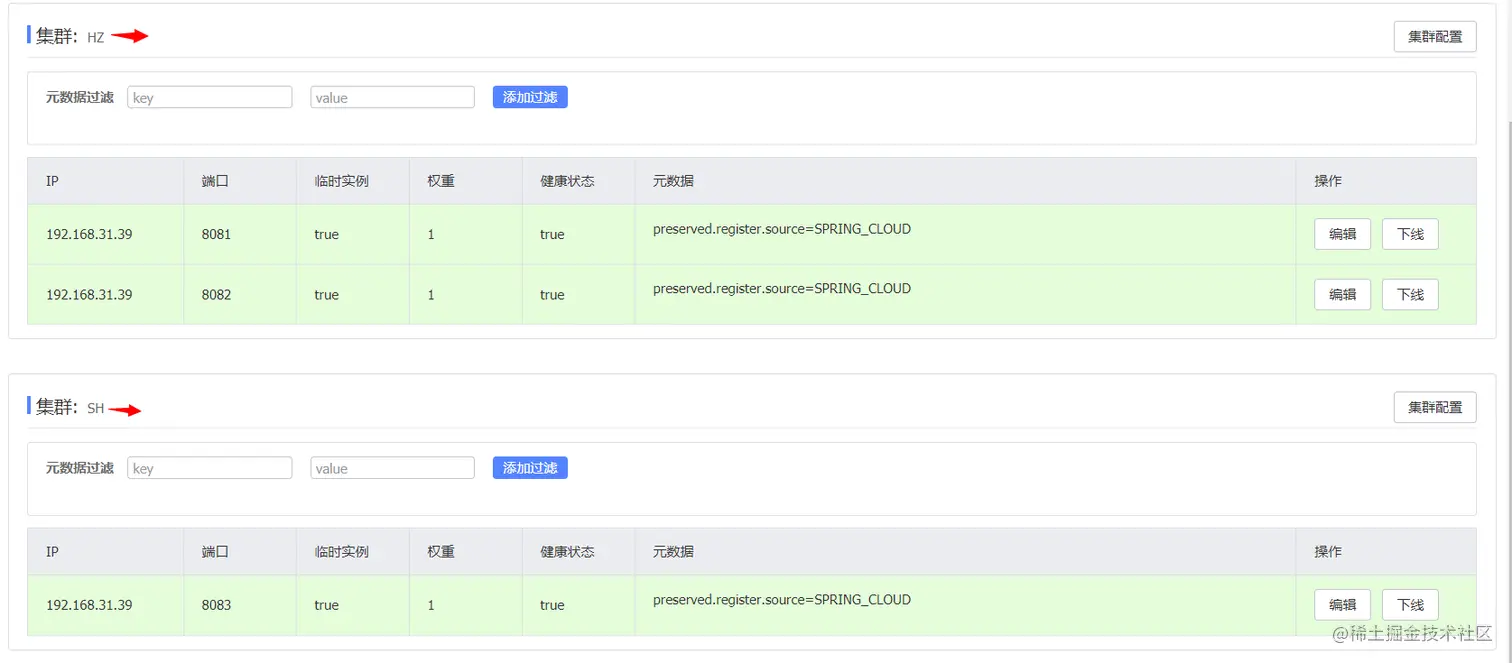Click the 元数据过滤 label in SH cluster
This screenshot has height=663, width=1512.
[x=80, y=468]
